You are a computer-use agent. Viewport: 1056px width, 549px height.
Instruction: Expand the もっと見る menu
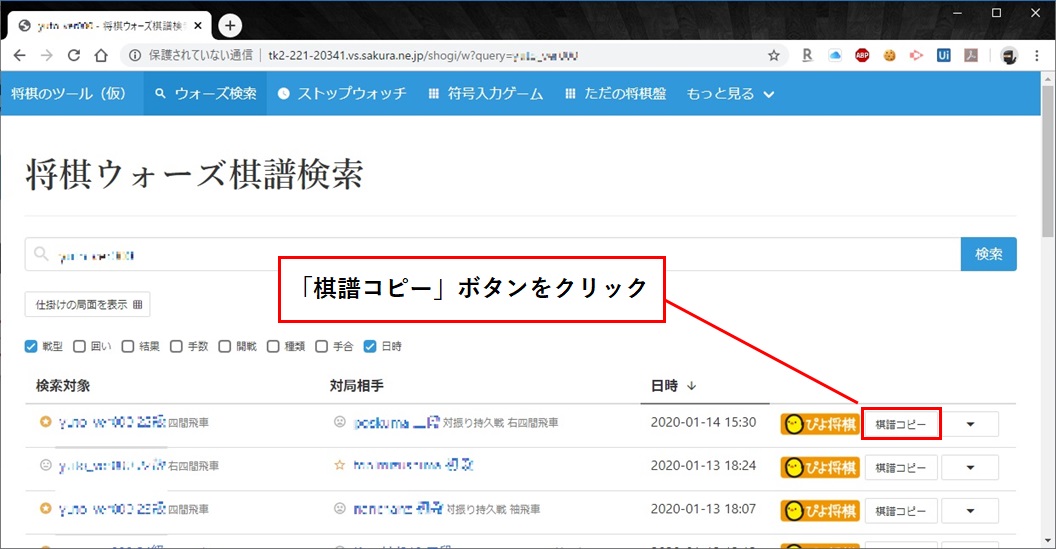730,94
